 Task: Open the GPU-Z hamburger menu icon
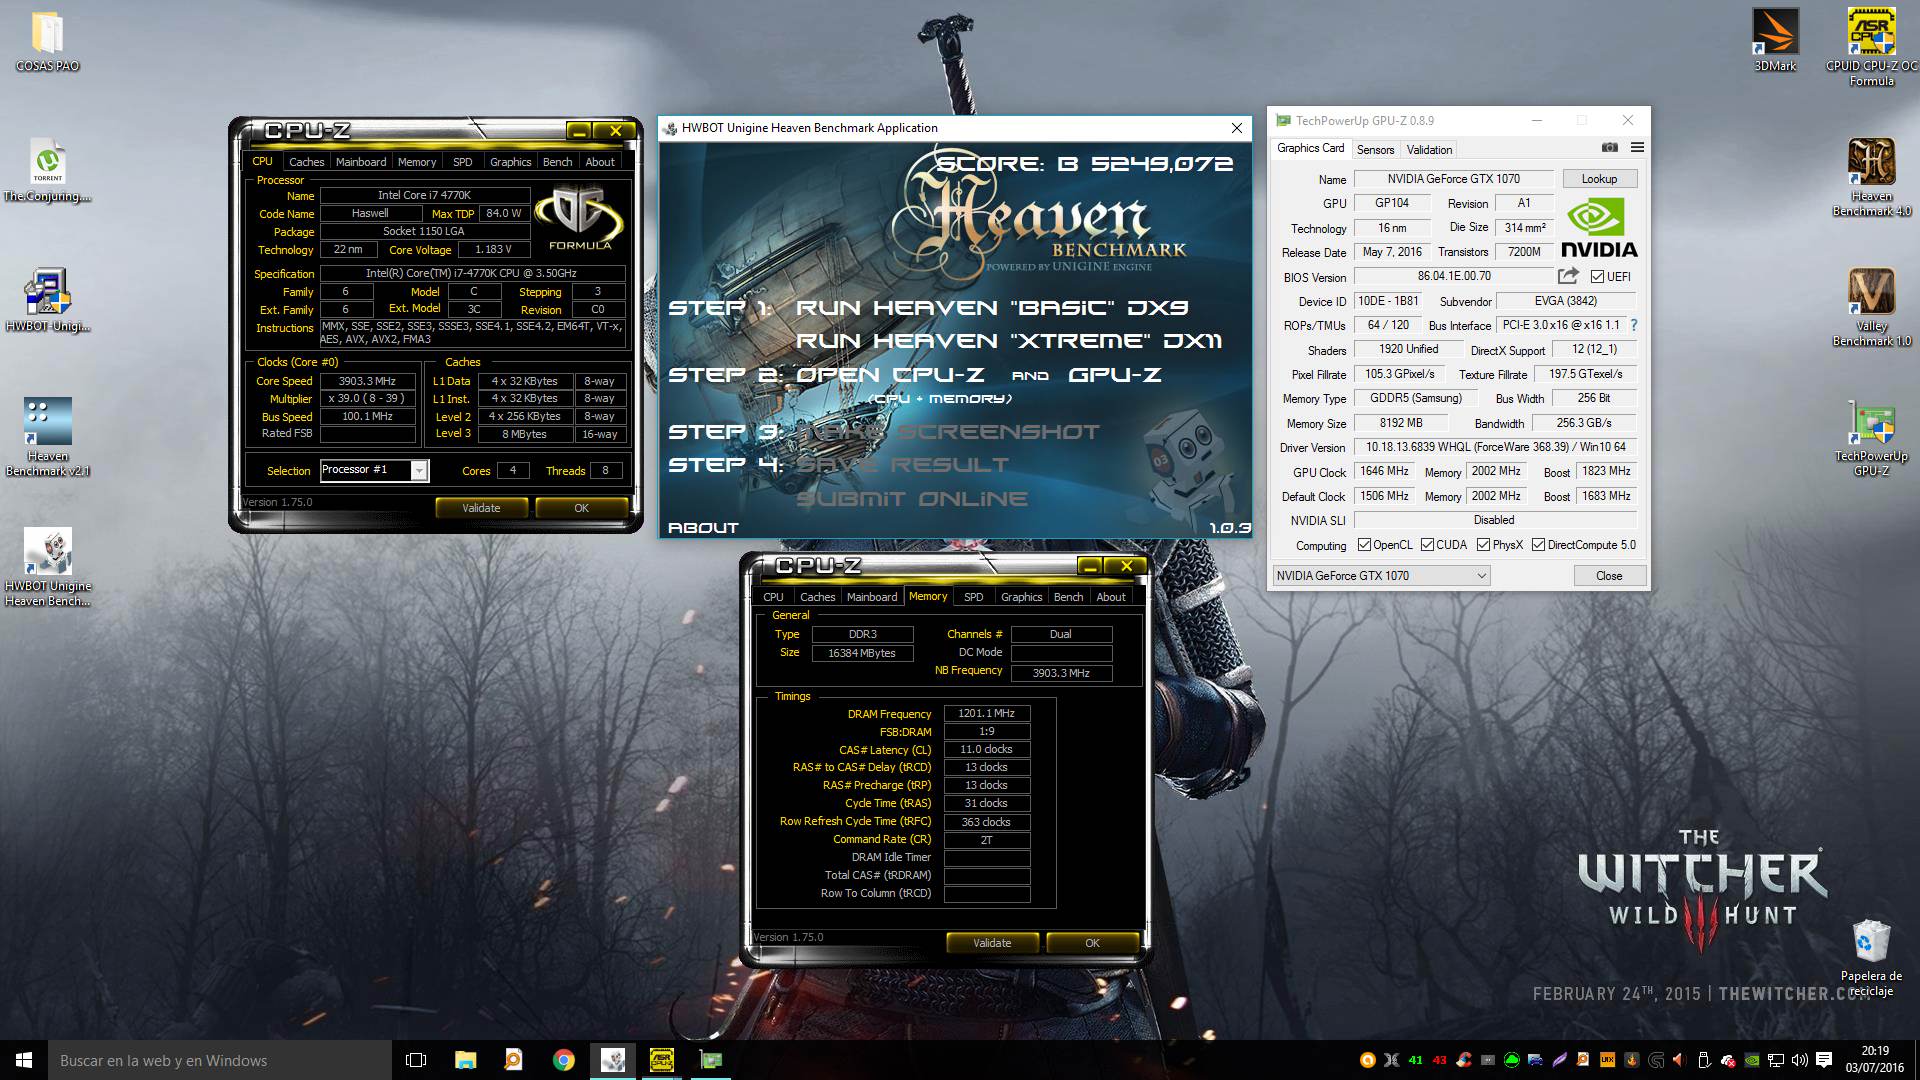point(1637,147)
